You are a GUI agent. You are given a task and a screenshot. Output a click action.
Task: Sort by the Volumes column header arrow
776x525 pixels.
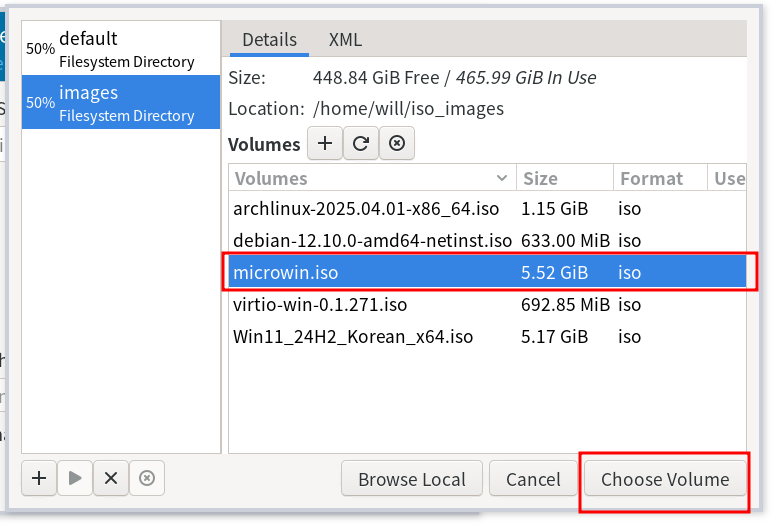502,179
